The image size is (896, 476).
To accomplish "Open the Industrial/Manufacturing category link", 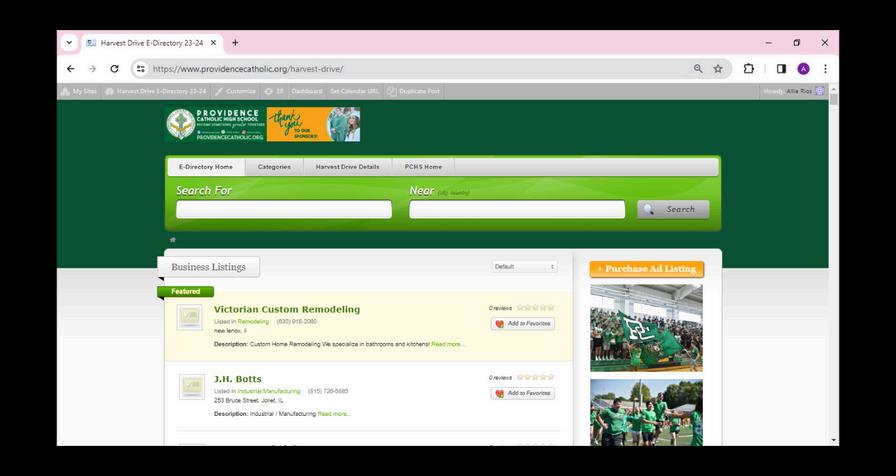I will click(x=269, y=391).
